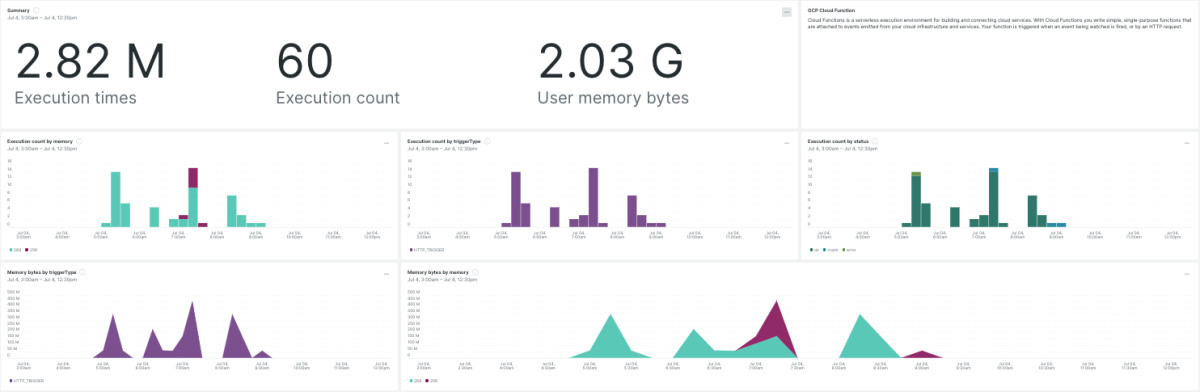Click info icon beside Memory bytes by memory

pos(474,271)
